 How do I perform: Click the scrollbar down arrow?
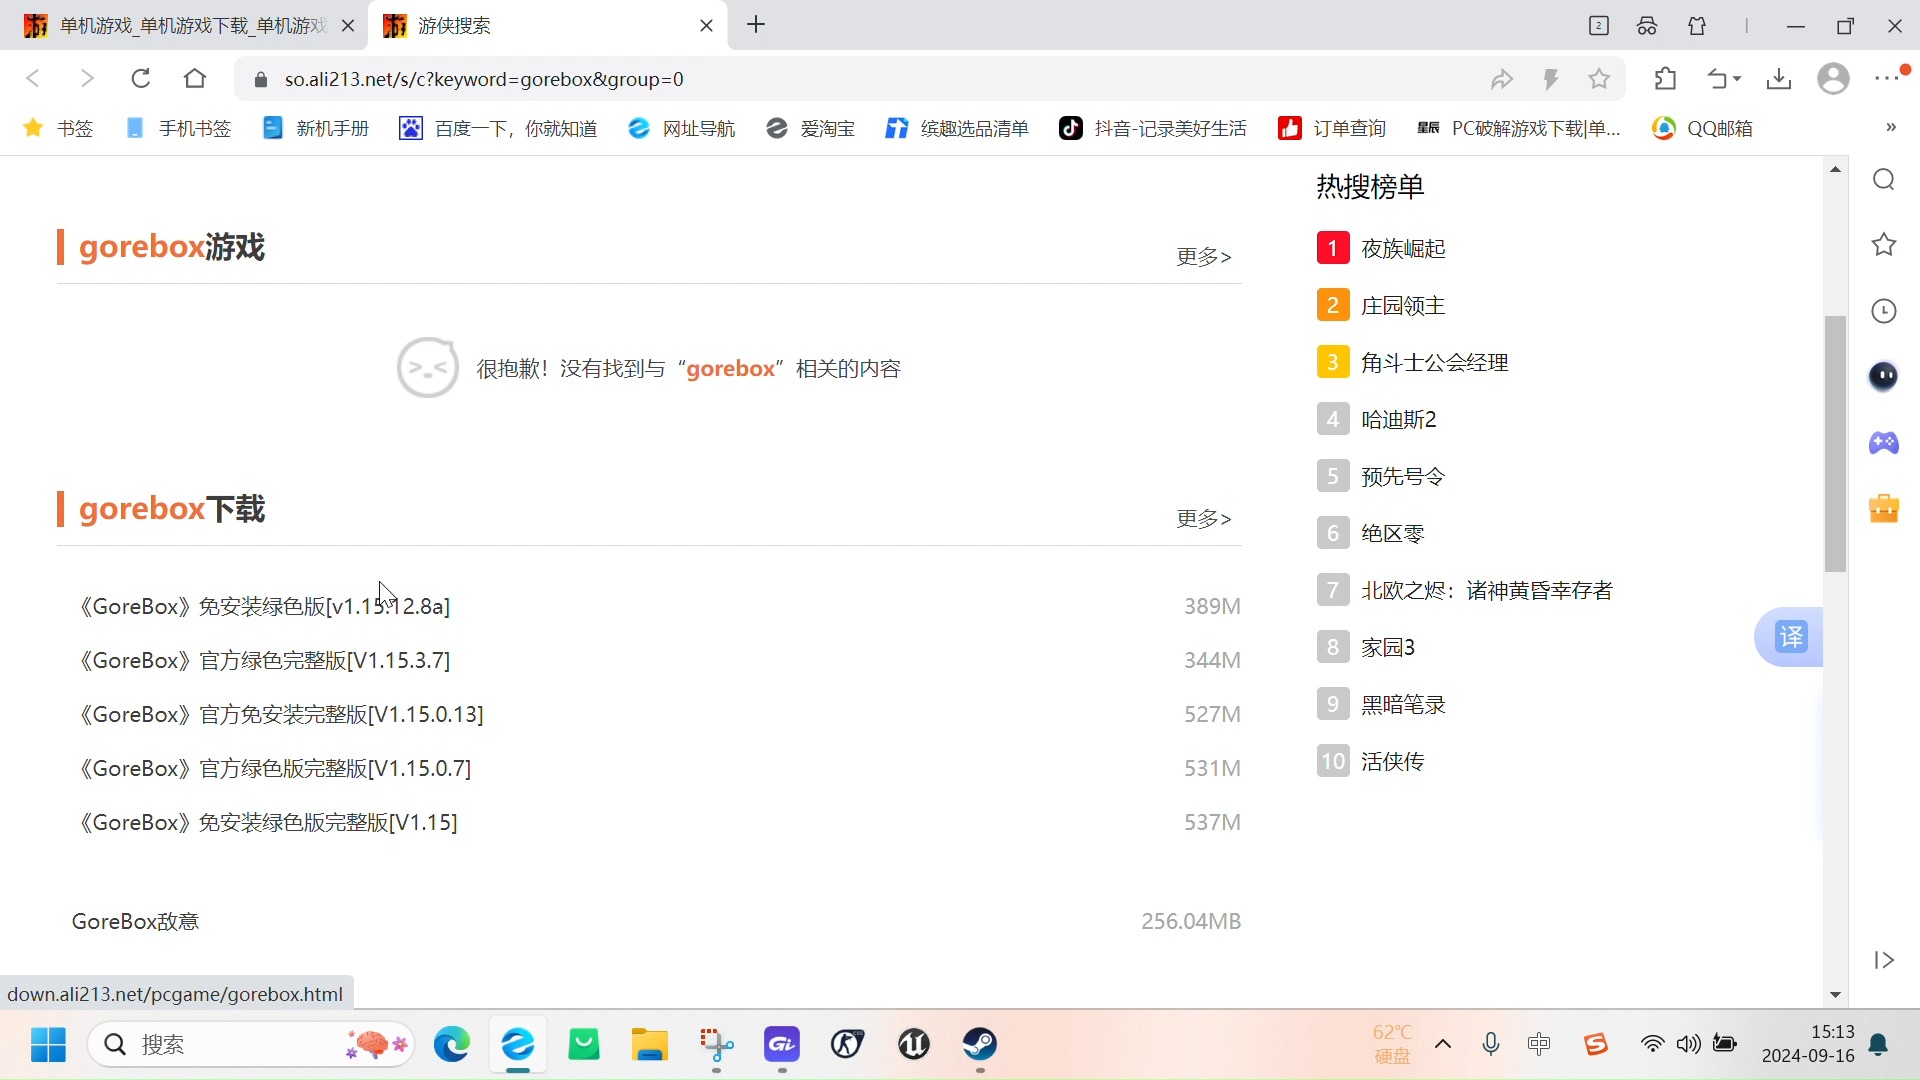point(1835,995)
